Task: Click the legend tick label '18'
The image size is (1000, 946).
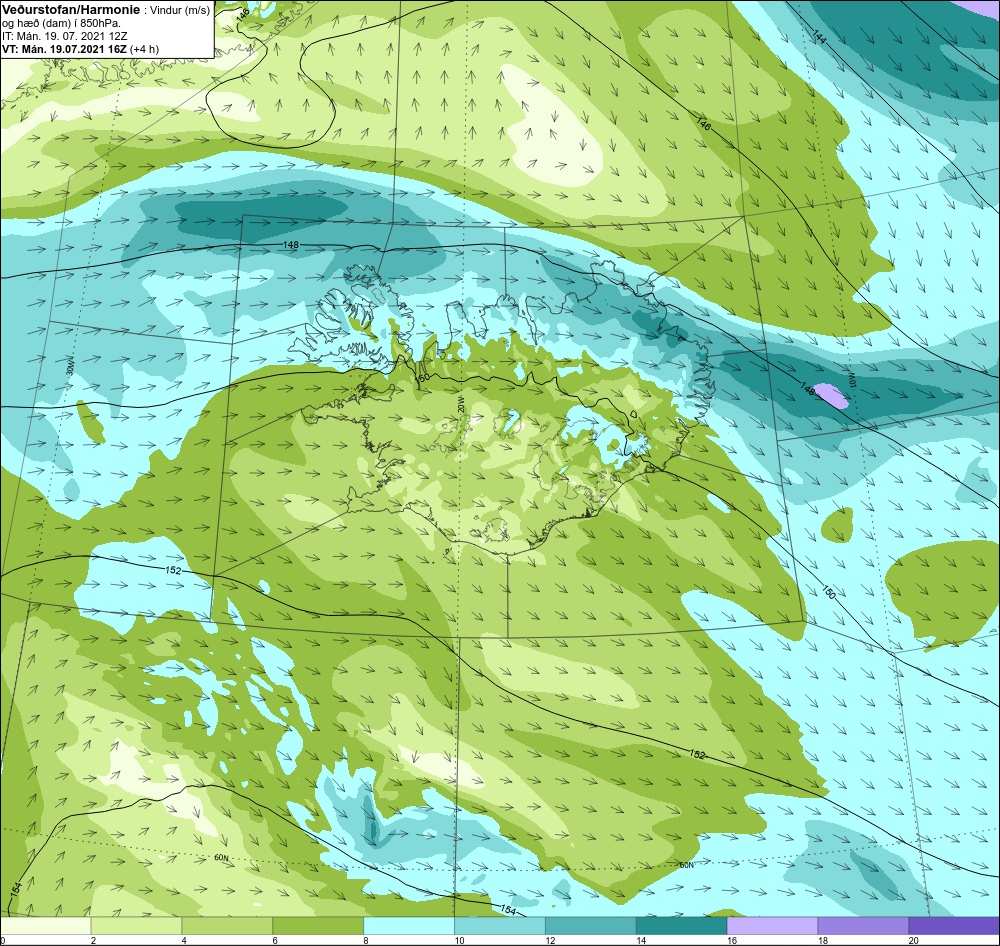Action: tap(822, 940)
